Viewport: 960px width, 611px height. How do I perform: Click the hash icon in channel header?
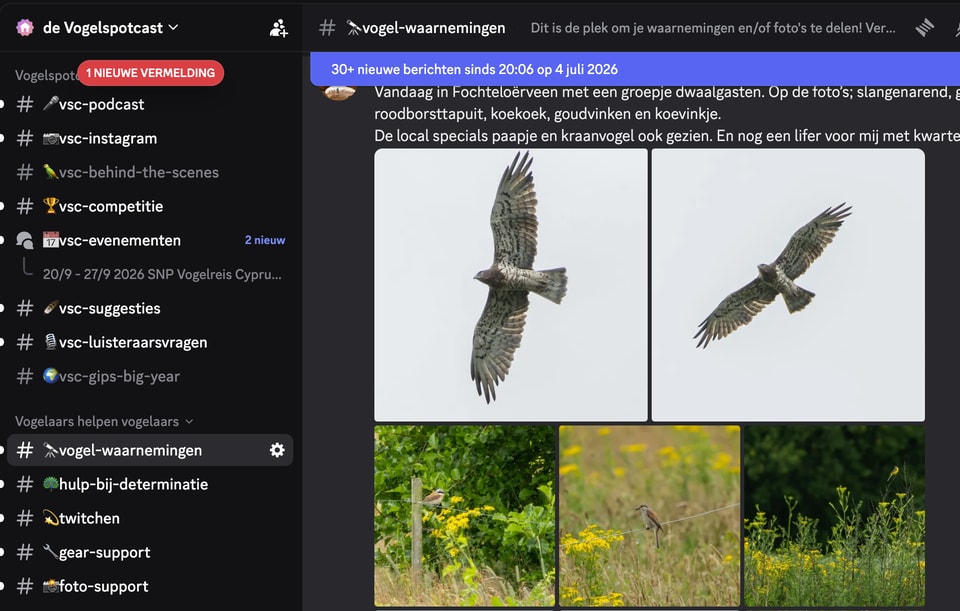click(x=328, y=28)
